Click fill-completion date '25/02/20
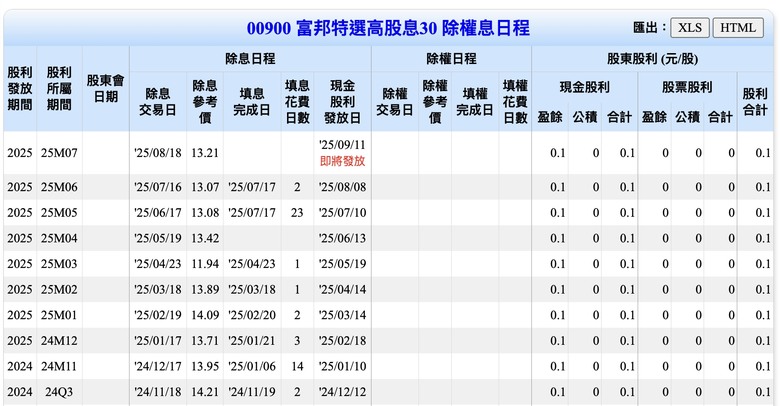Screen dimensions: 780x406 click(x=252, y=315)
